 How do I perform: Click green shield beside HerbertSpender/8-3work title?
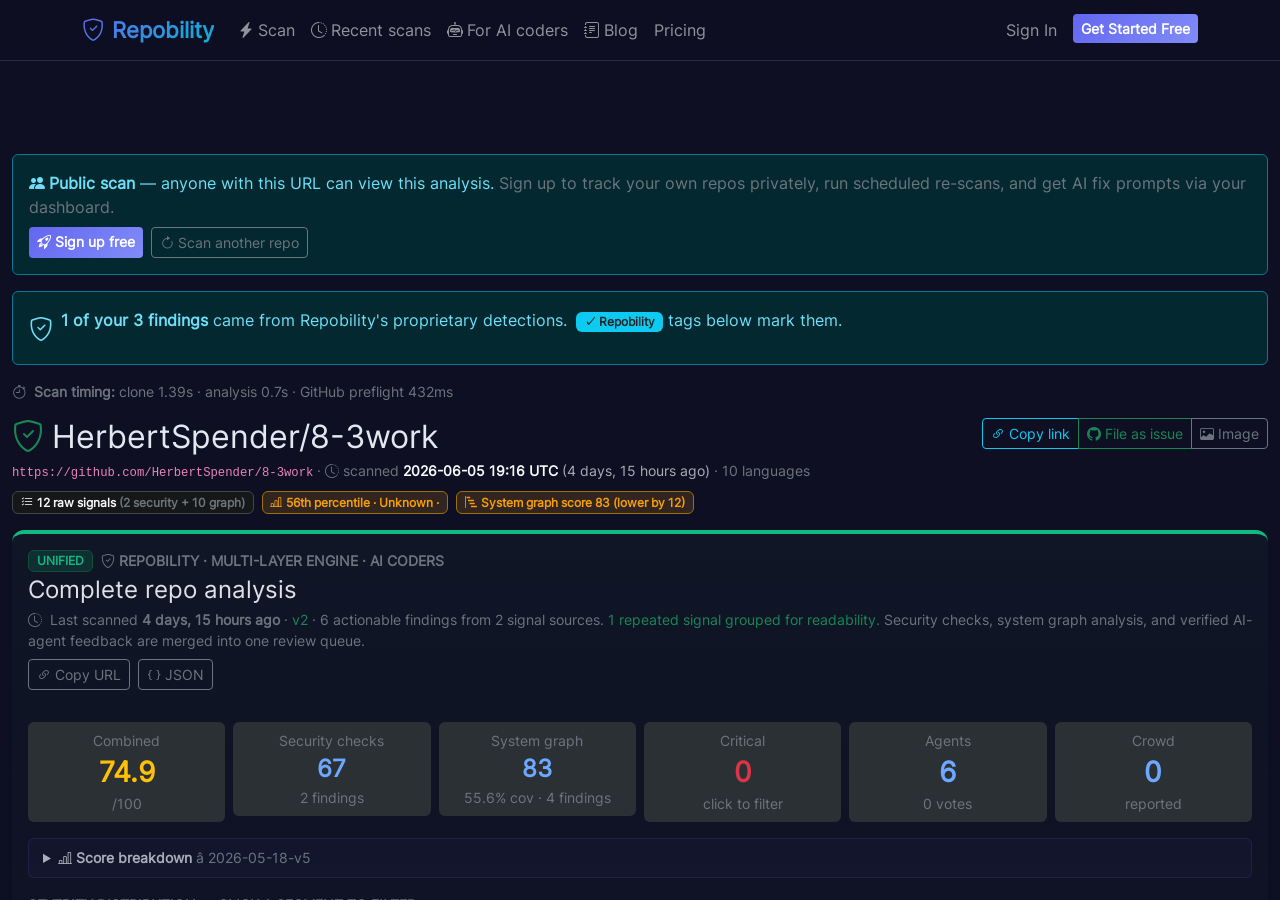pos(28,436)
